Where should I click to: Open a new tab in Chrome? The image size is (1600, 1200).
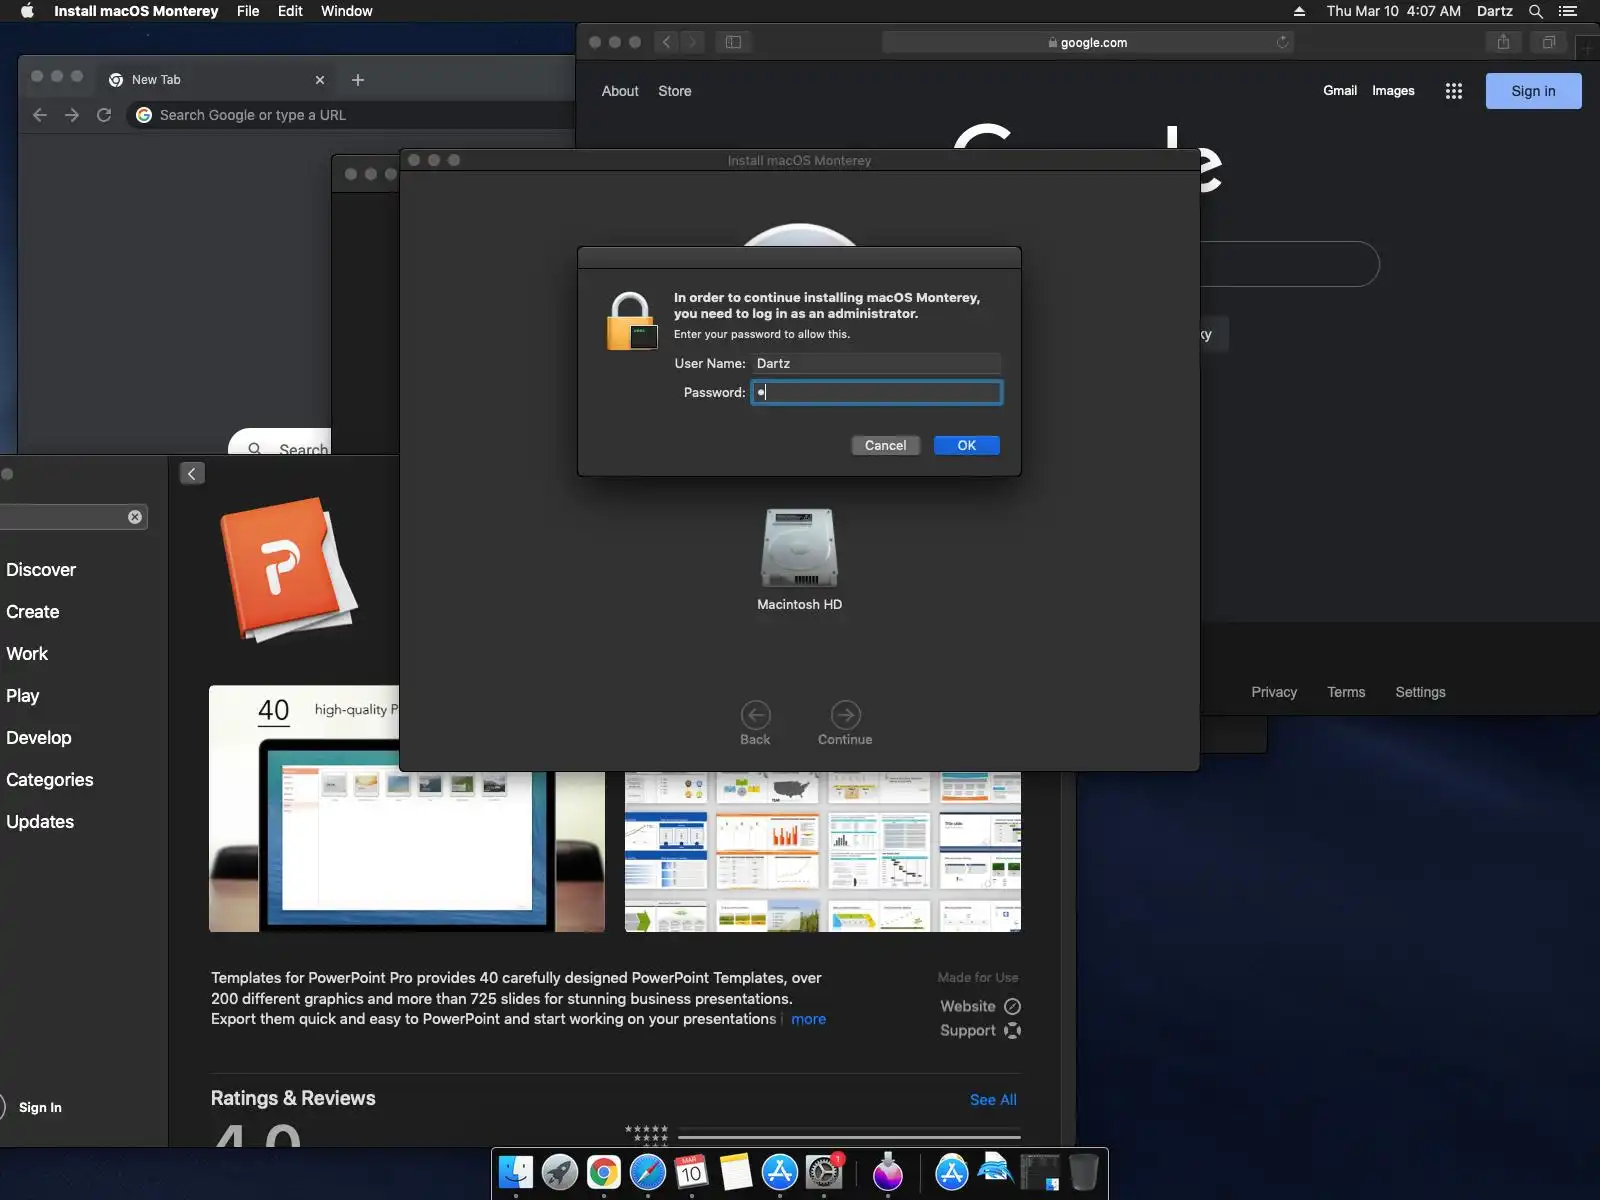click(358, 80)
